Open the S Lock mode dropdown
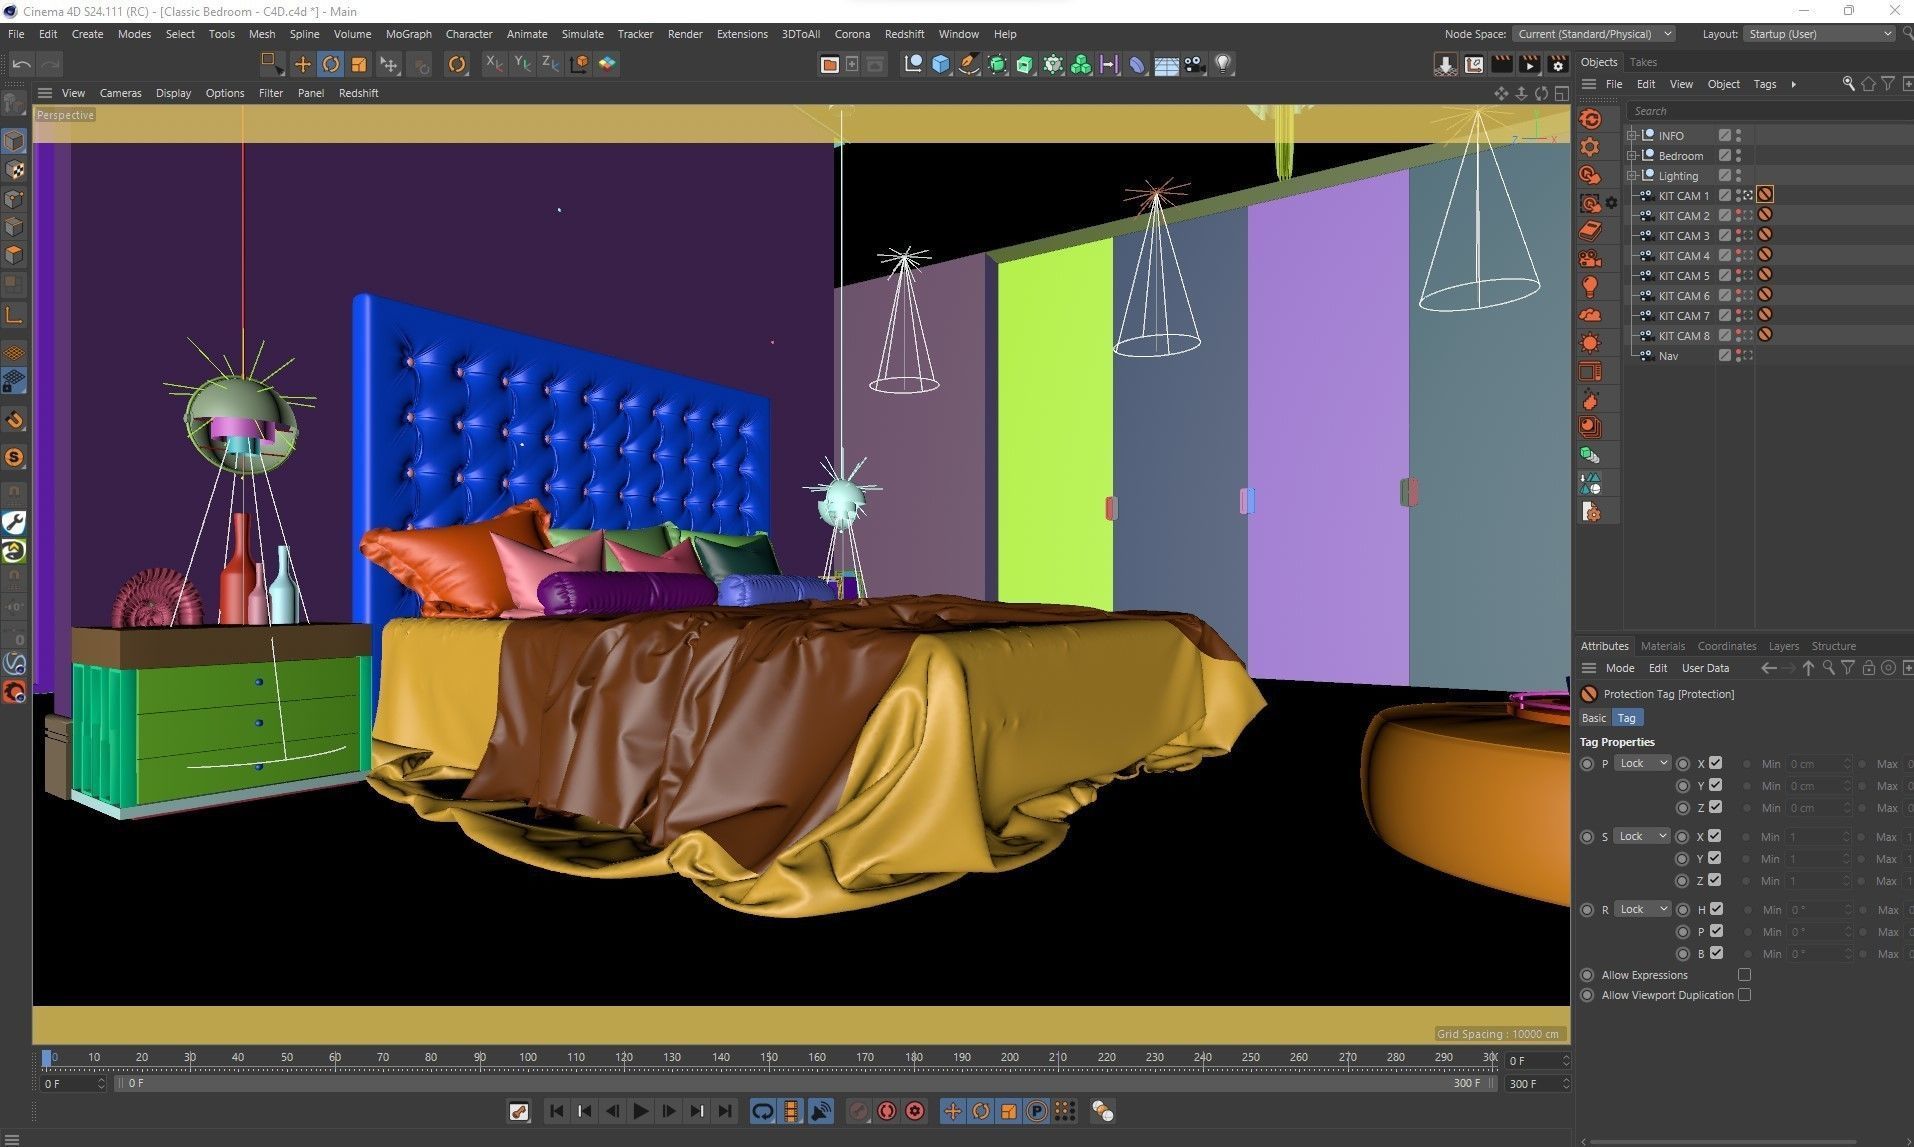The image size is (1914, 1147). [1642, 836]
